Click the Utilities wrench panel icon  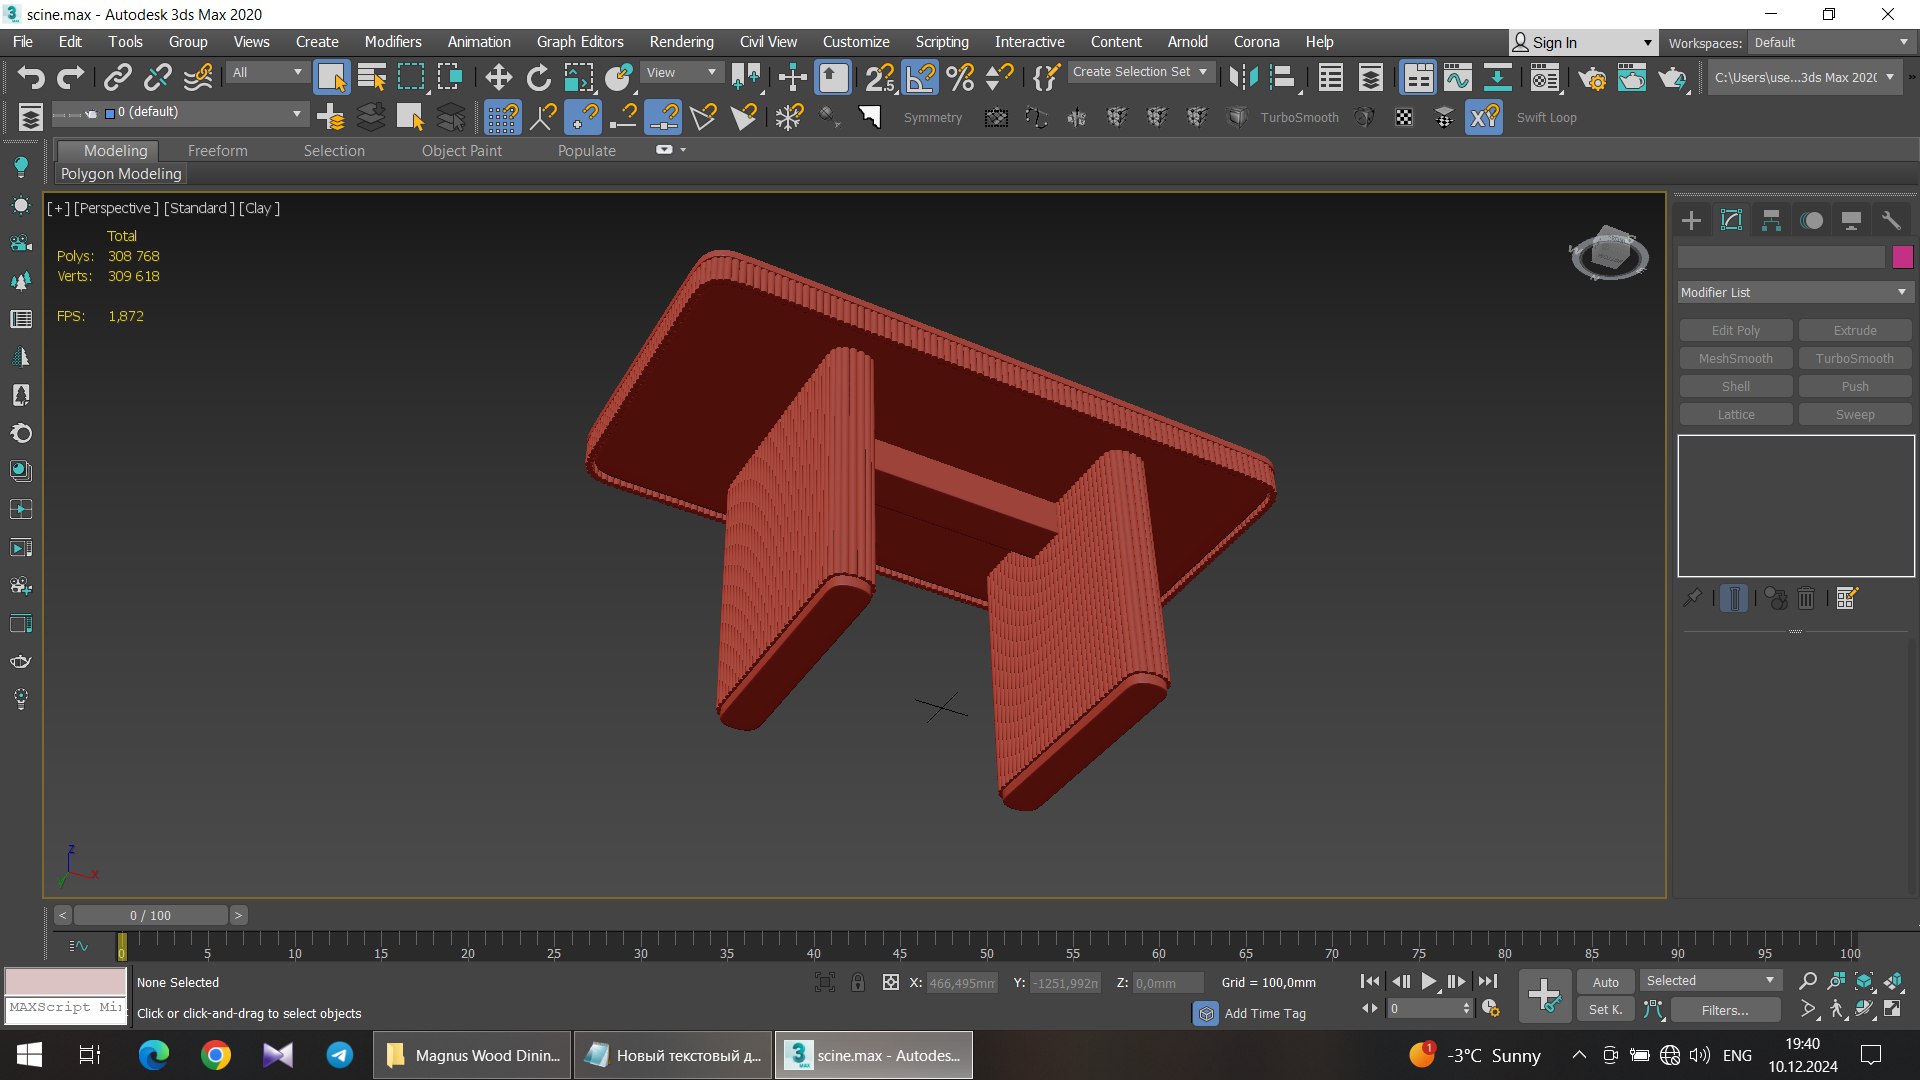[1891, 220]
